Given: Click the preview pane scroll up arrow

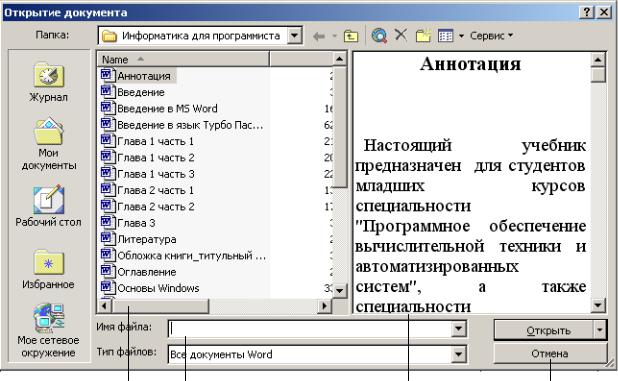Looking at the screenshot, I should pyautogui.click(x=598, y=60).
